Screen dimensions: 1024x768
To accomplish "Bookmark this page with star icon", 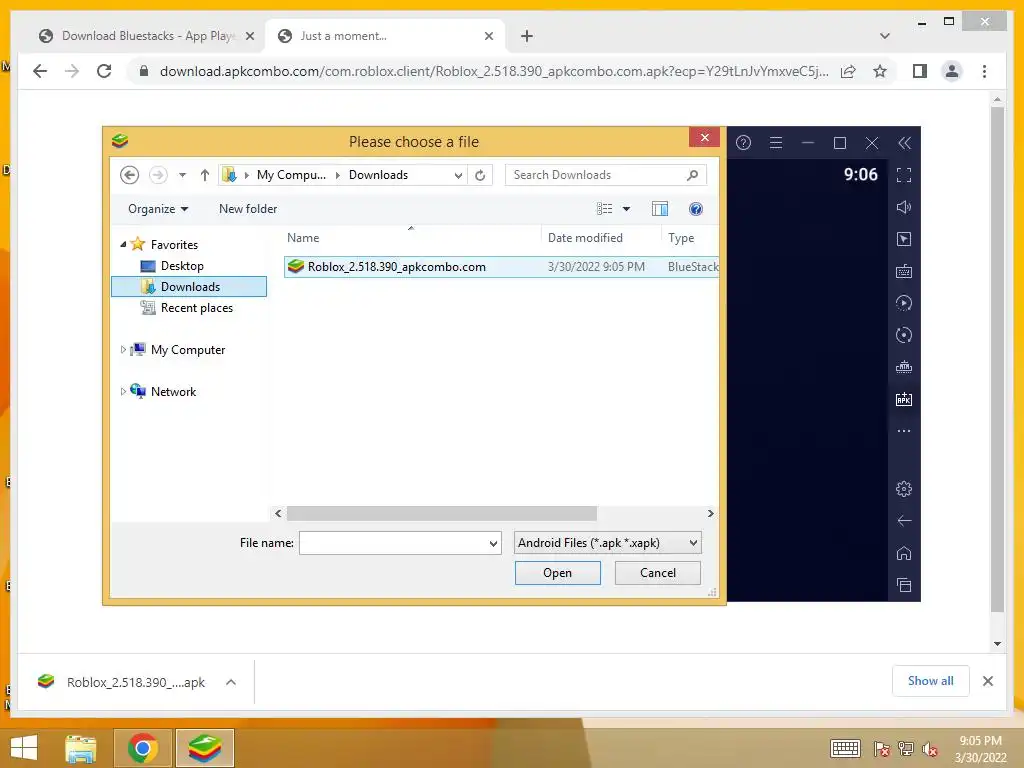I will coord(880,71).
